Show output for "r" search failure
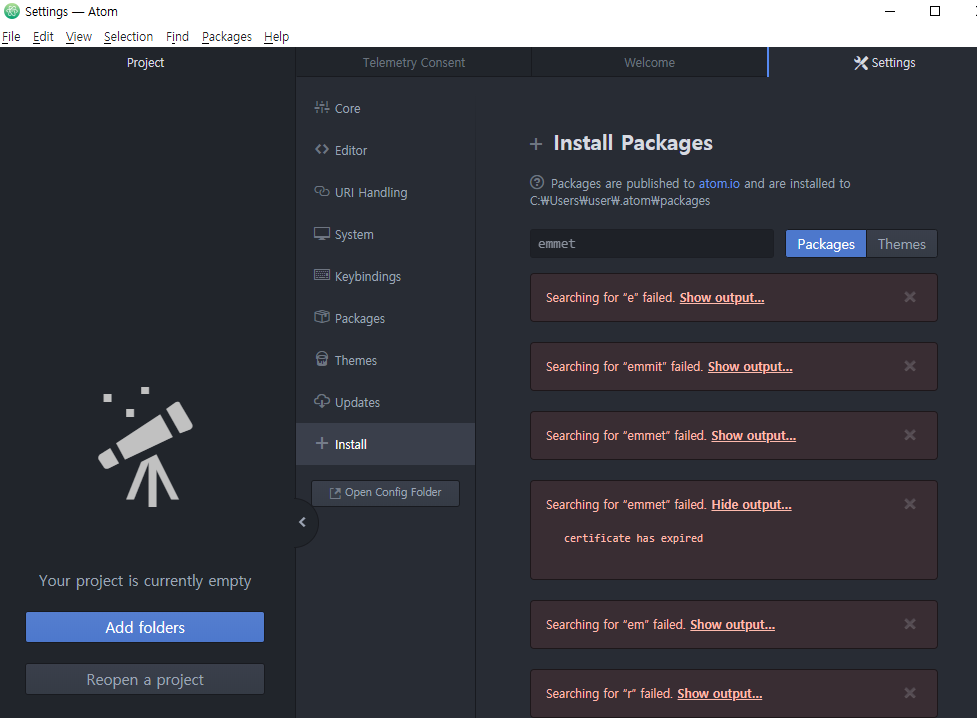Screen dimensions: 977x718 (x=720, y=694)
